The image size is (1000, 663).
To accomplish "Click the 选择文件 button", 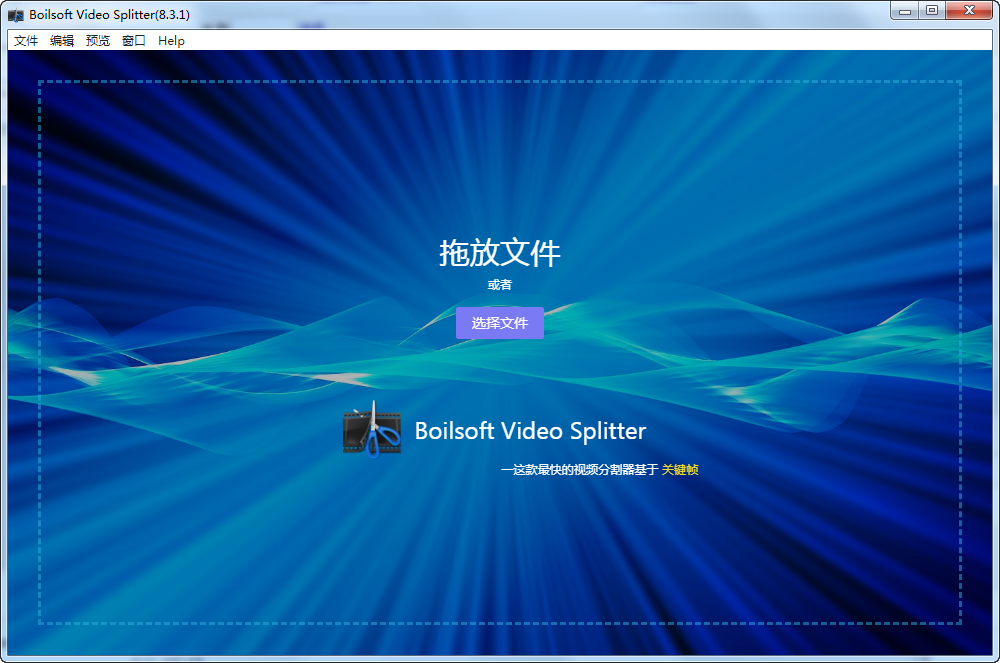I will click(x=500, y=323).
